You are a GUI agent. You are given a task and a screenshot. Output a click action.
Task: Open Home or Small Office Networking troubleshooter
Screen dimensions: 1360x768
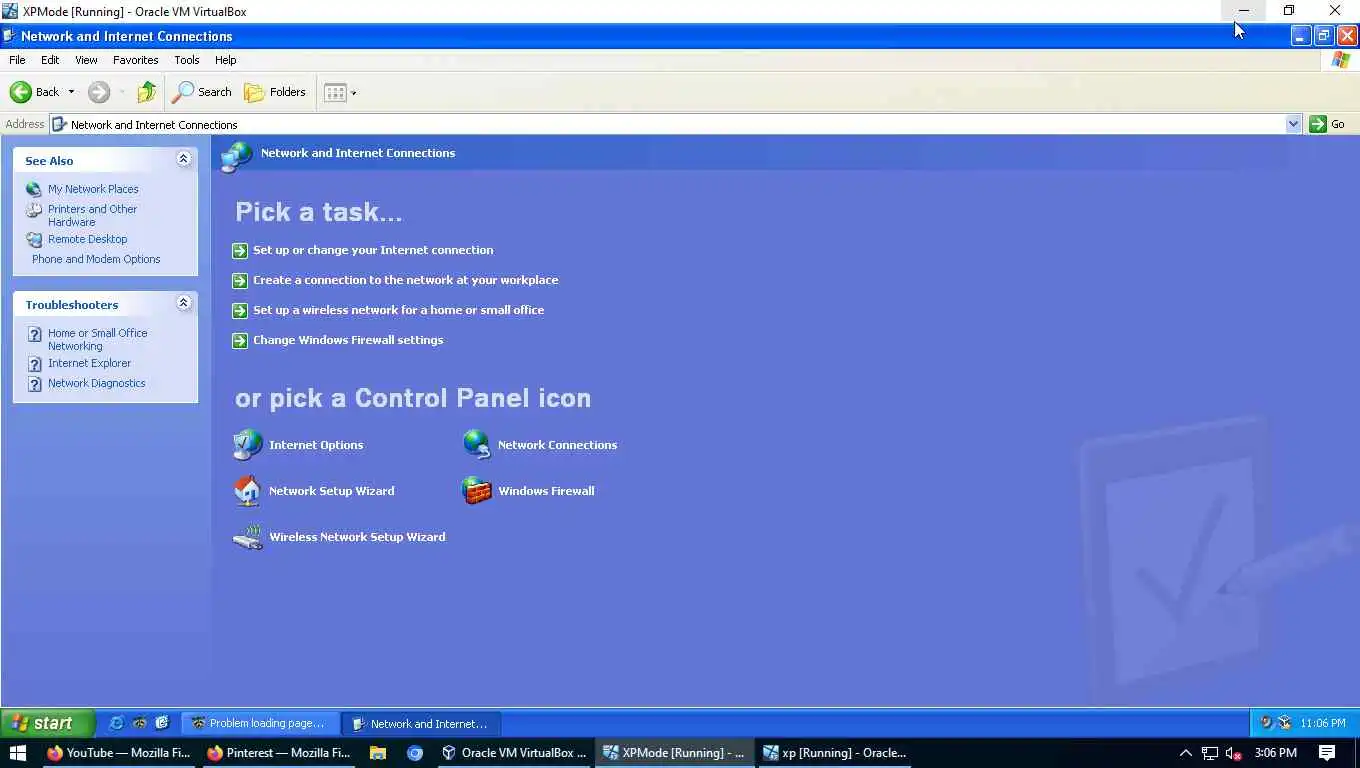[97, 339]
